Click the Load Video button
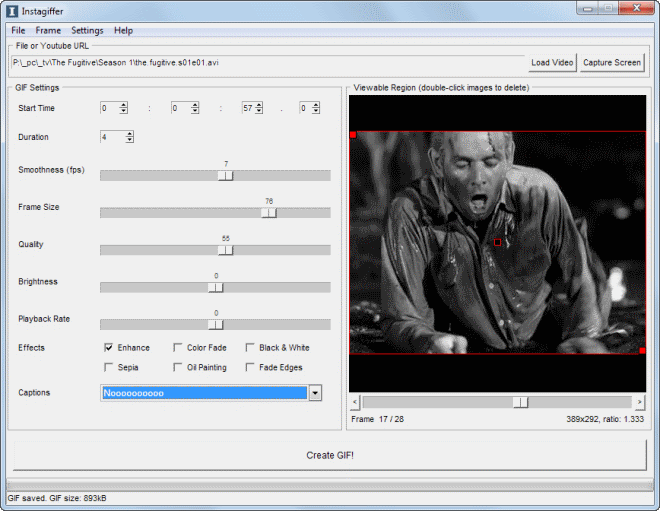This screenshot has width=660, height=511. tap(552, 63)
